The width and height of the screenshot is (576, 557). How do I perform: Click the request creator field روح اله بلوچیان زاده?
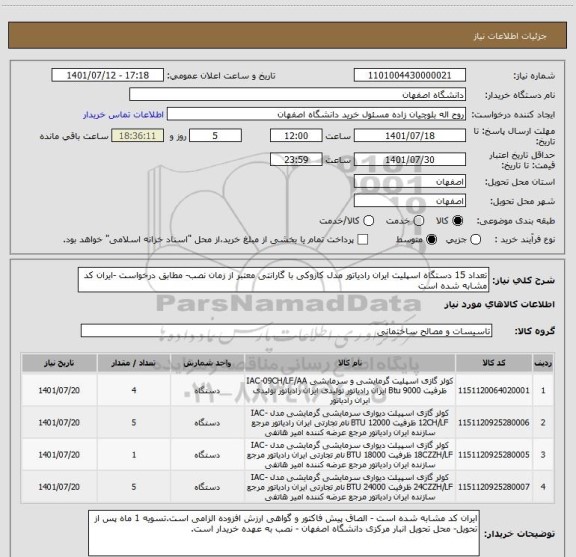click(x=316, y=114)
